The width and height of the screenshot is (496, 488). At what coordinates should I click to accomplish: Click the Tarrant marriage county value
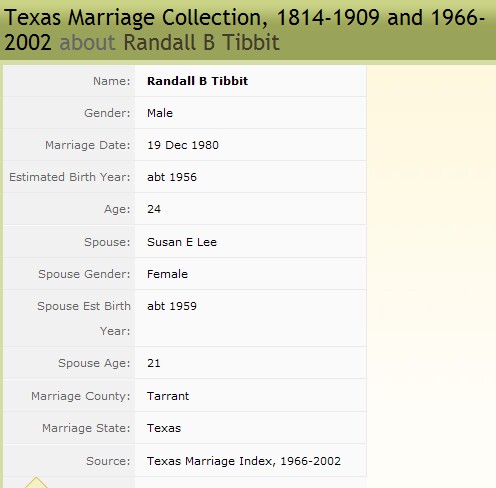tap(168, 396)
